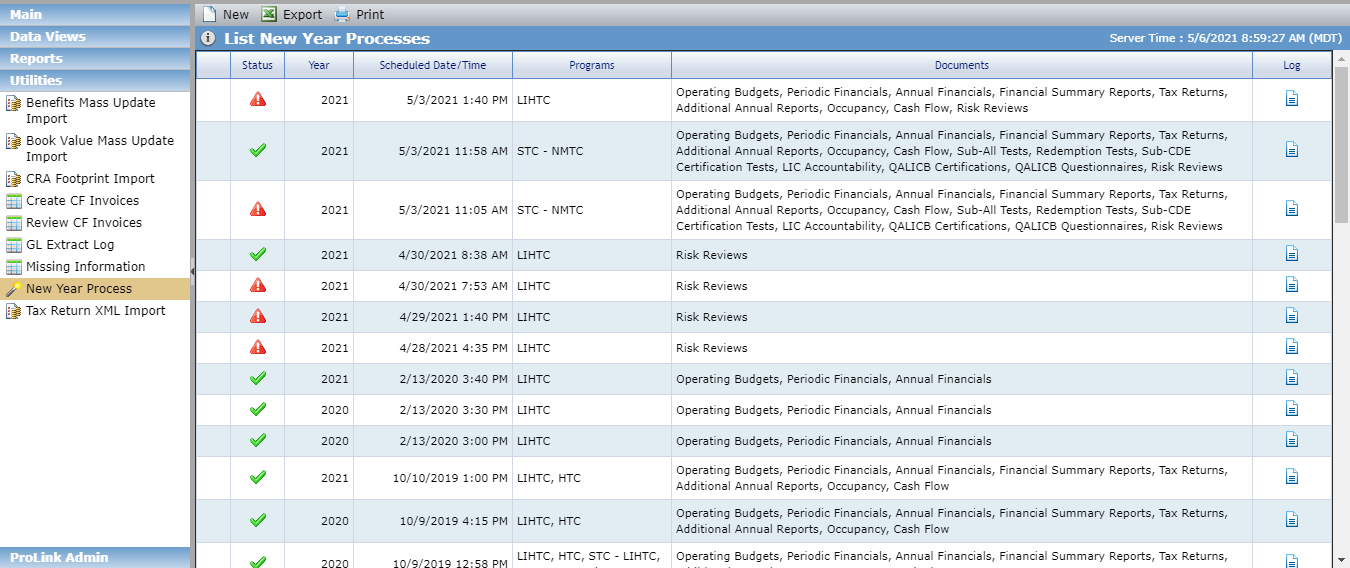1350x568 pixels.
Task: Print the New Year Processes list
Action: [x=358, y=14]
